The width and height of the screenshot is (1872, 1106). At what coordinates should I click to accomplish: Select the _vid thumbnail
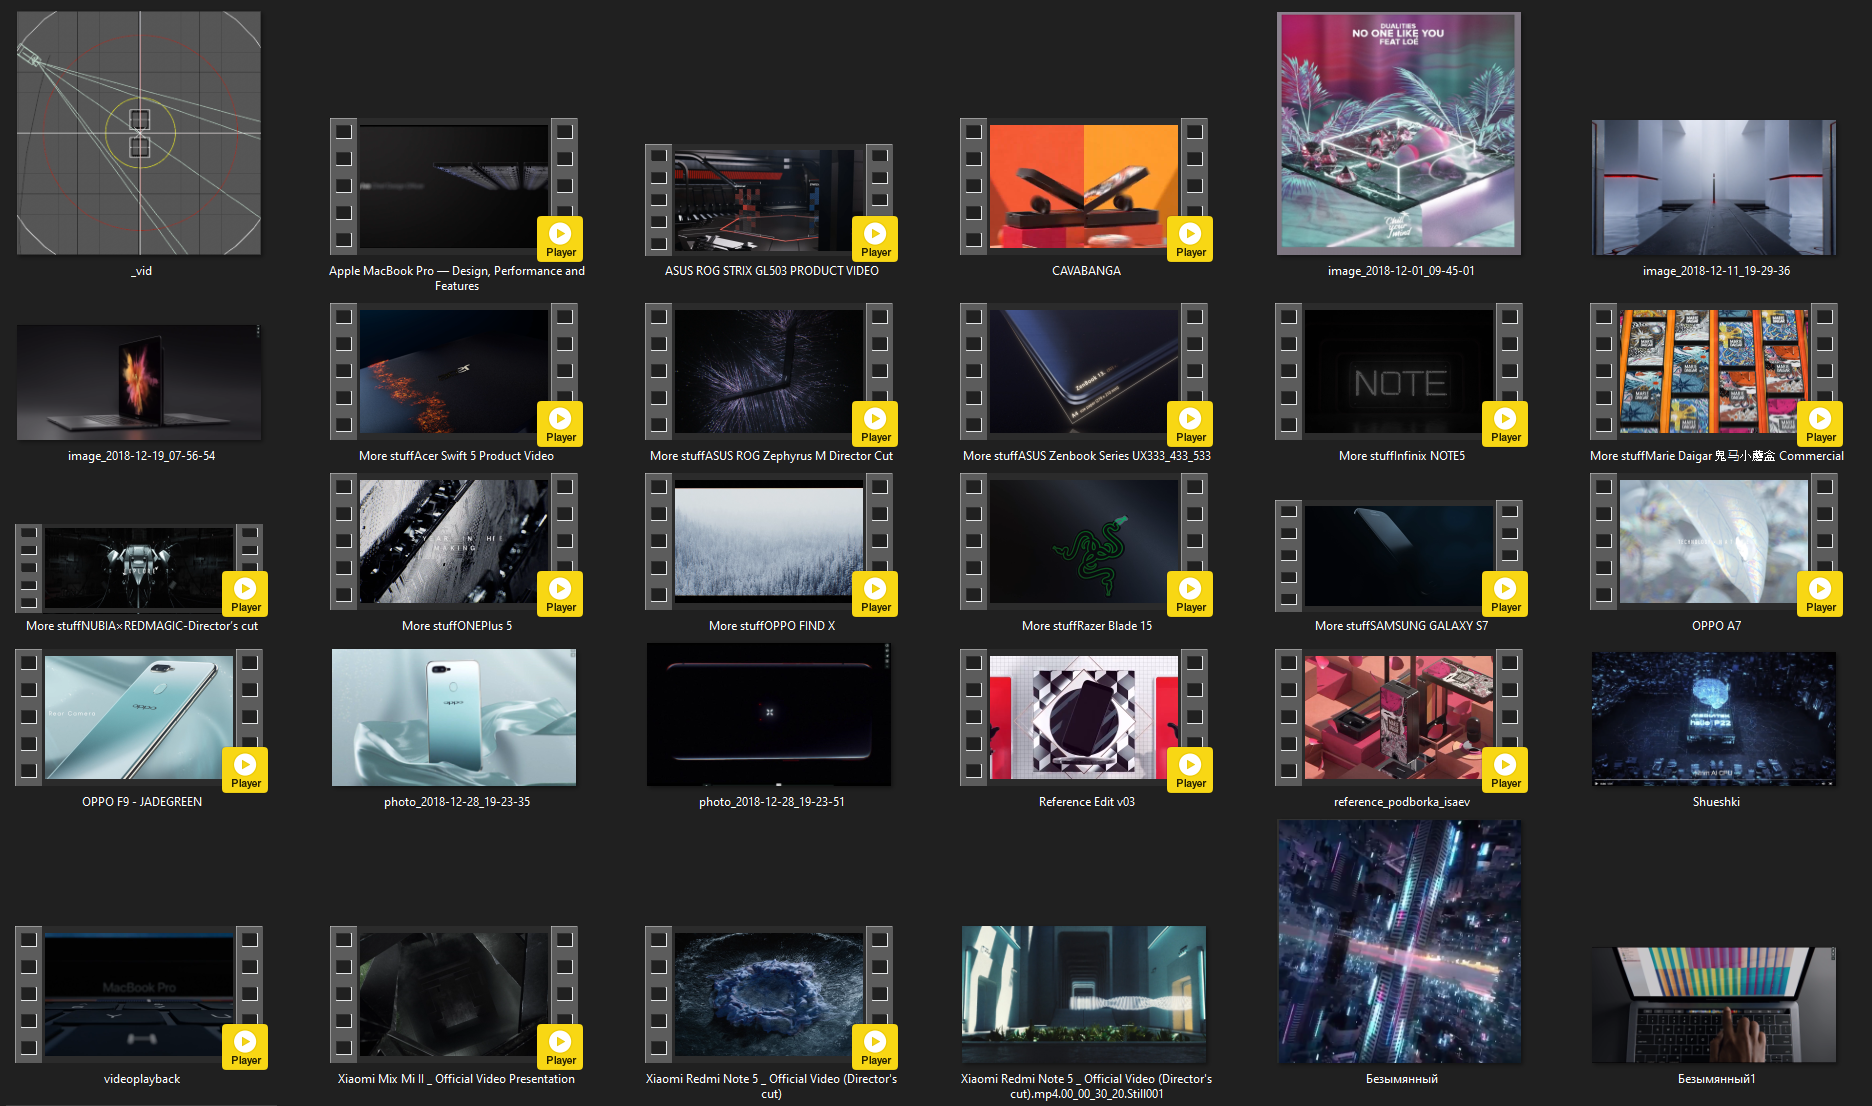coord(139,133)
